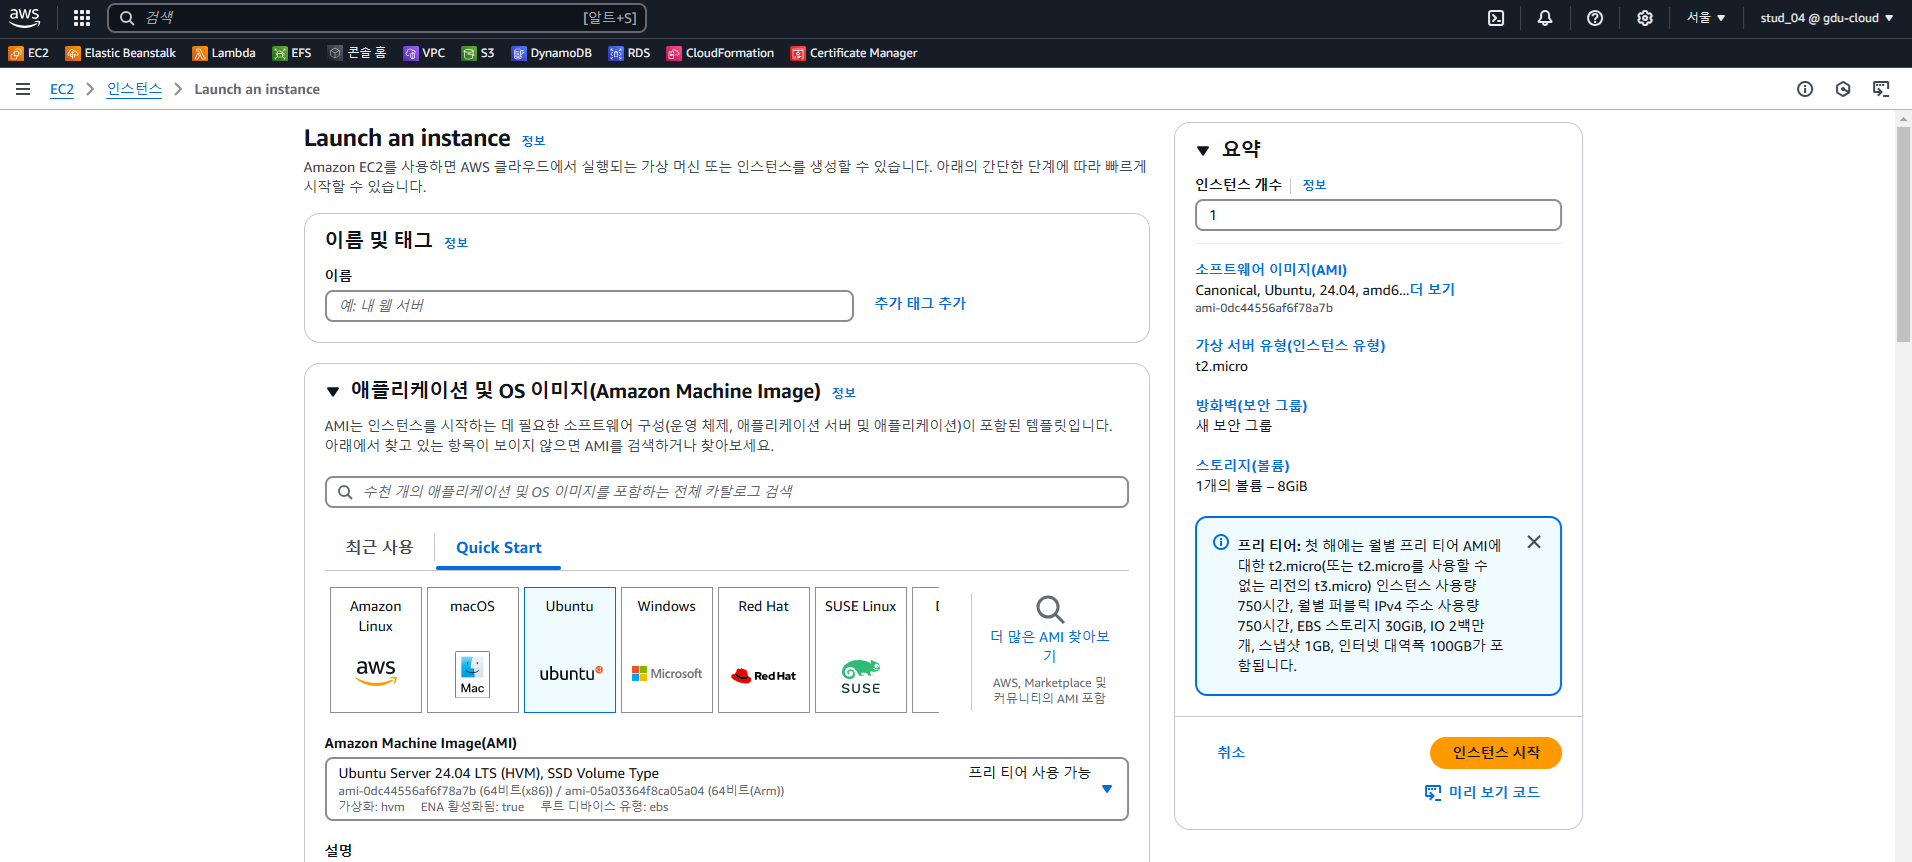This screenshot has height=862, width=1912.
Task: Focus the AMI catalog search field
Action: click(x=727, y=492)
